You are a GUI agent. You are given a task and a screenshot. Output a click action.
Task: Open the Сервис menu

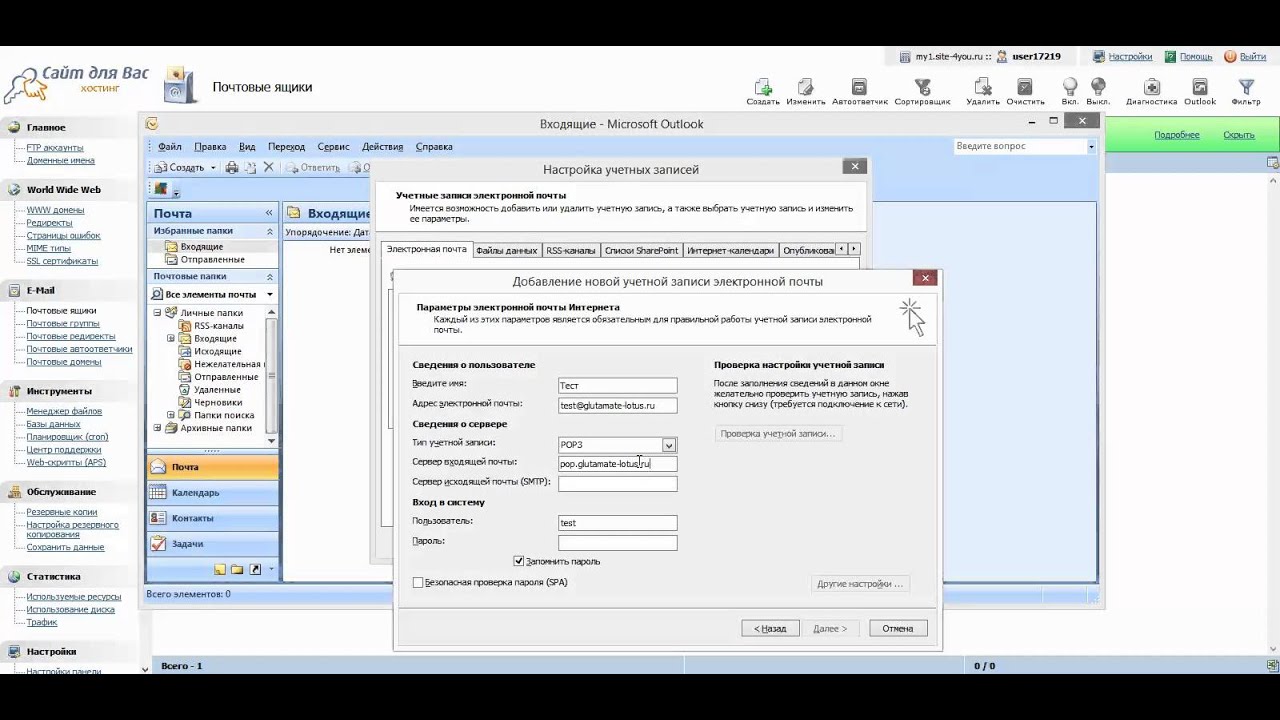pyautogui.click(x=334, y=147)
